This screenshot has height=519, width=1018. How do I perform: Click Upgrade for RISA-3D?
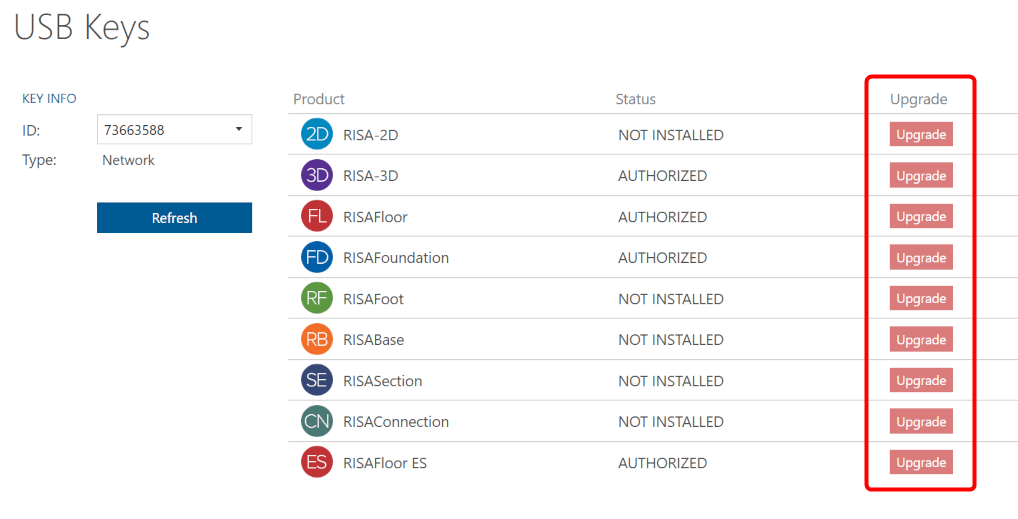921,176
